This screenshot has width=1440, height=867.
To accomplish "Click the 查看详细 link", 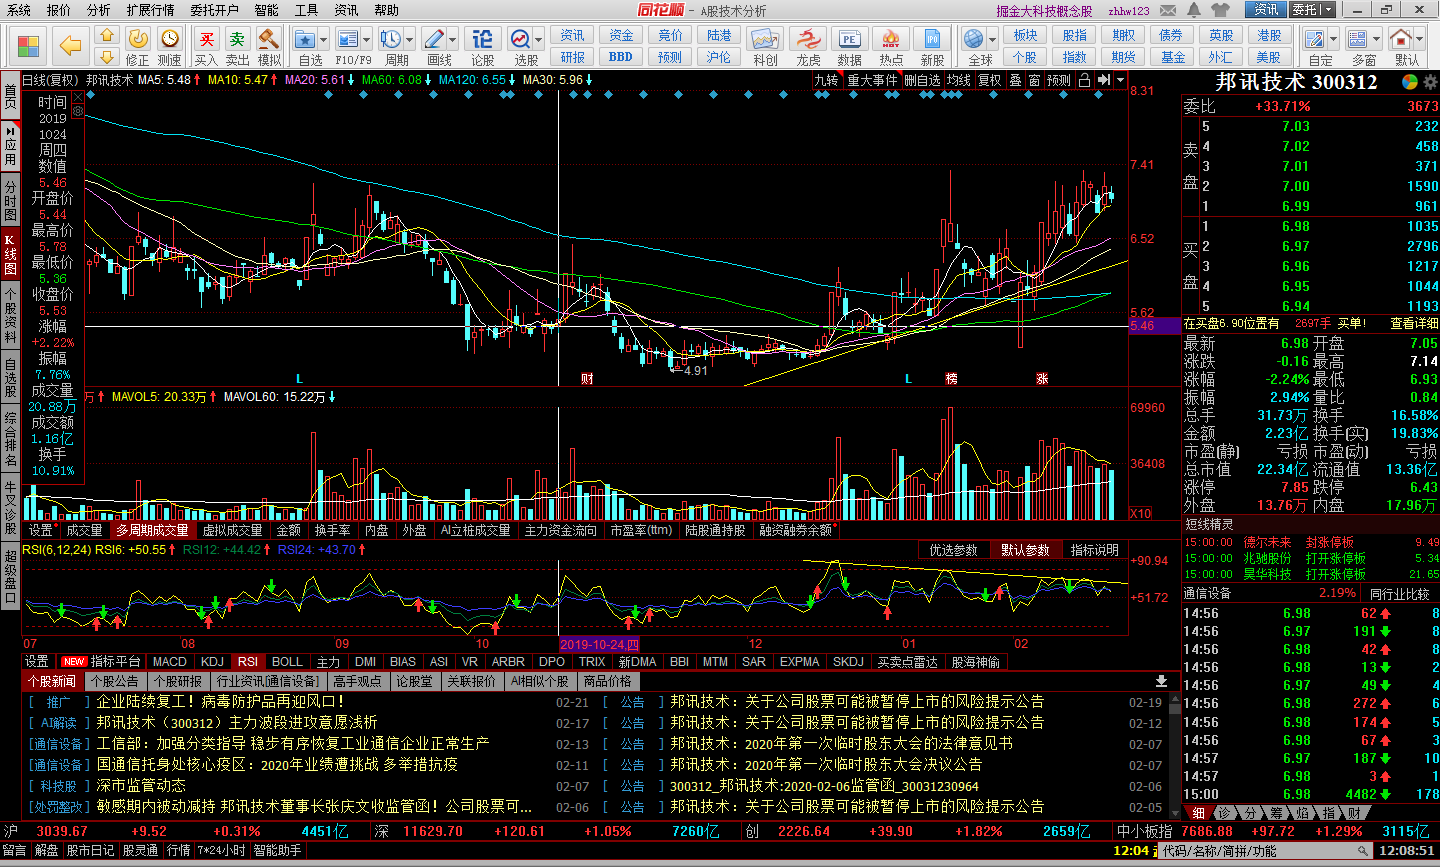I will pos(1414,323).
